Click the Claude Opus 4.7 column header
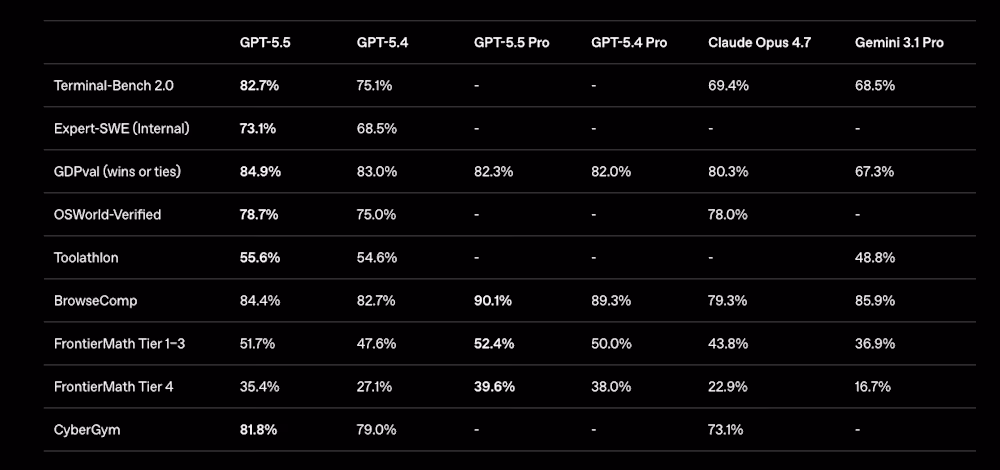The height and width of the screenshot is (470, 1000). (761, 43)
